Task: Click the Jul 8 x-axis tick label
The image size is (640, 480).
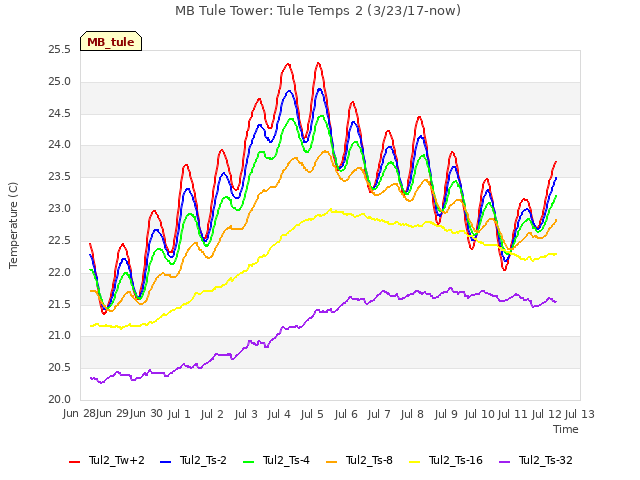Action: pos(412,414)
